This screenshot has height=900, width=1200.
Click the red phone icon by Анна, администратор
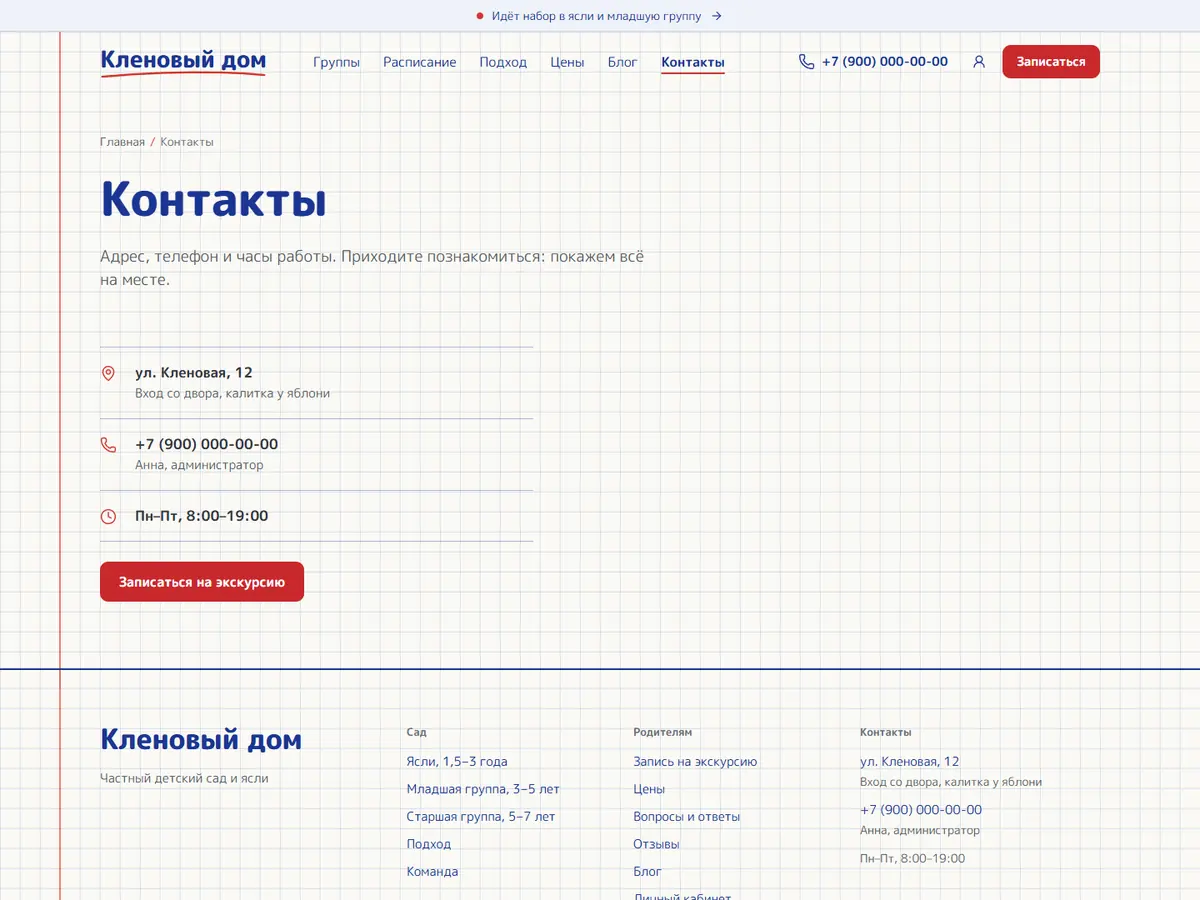109,445
